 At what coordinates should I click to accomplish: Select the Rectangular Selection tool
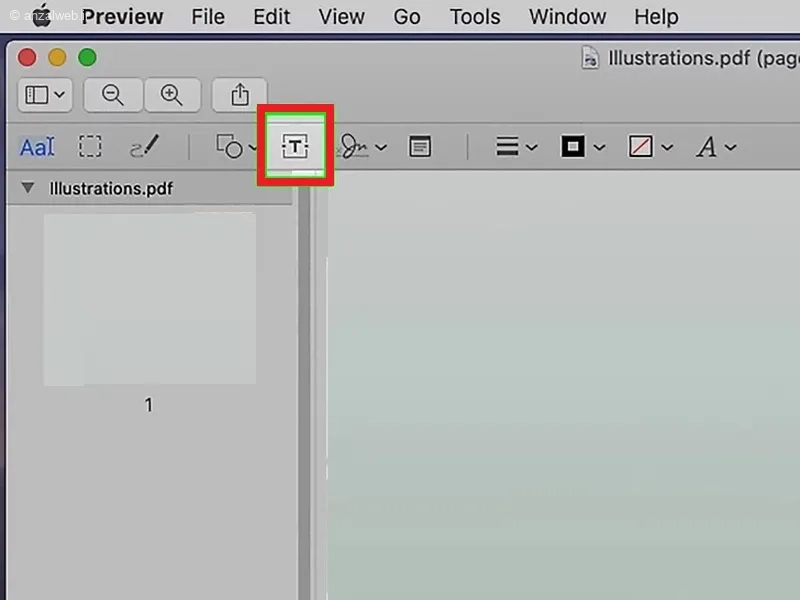90,146
